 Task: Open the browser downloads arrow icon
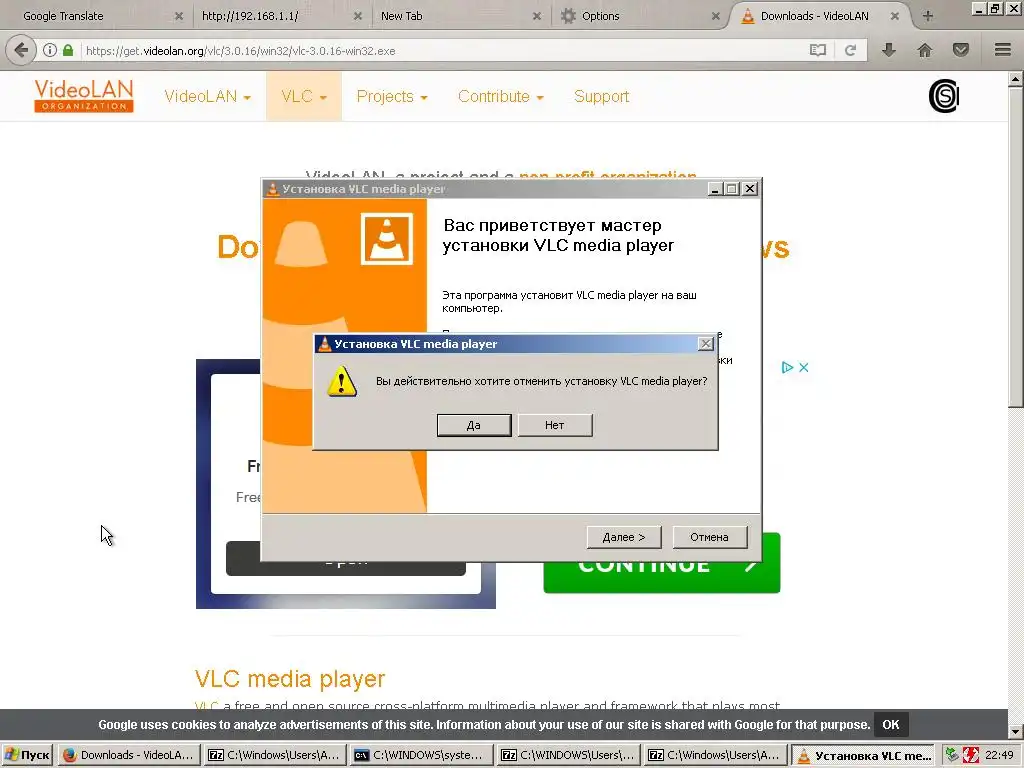click(x=889, y=50)
